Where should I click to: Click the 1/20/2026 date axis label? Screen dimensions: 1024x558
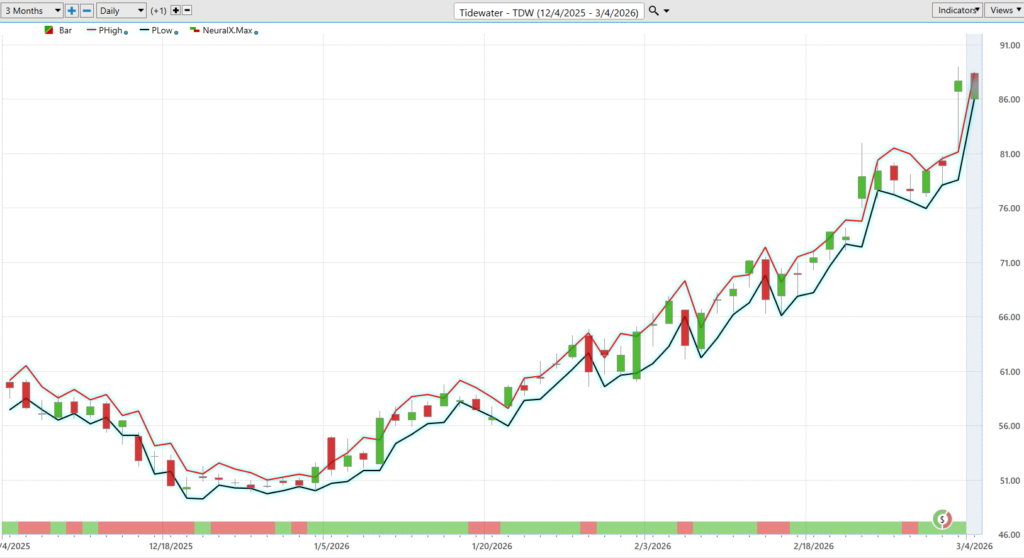point(492,546)
